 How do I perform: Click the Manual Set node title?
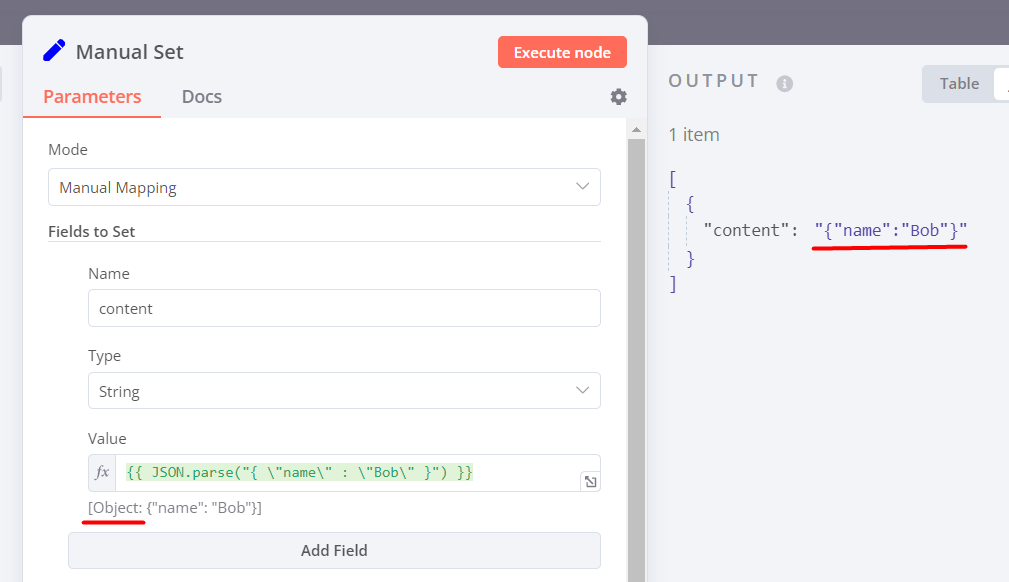pyautogui.click(x=130, y=52)
